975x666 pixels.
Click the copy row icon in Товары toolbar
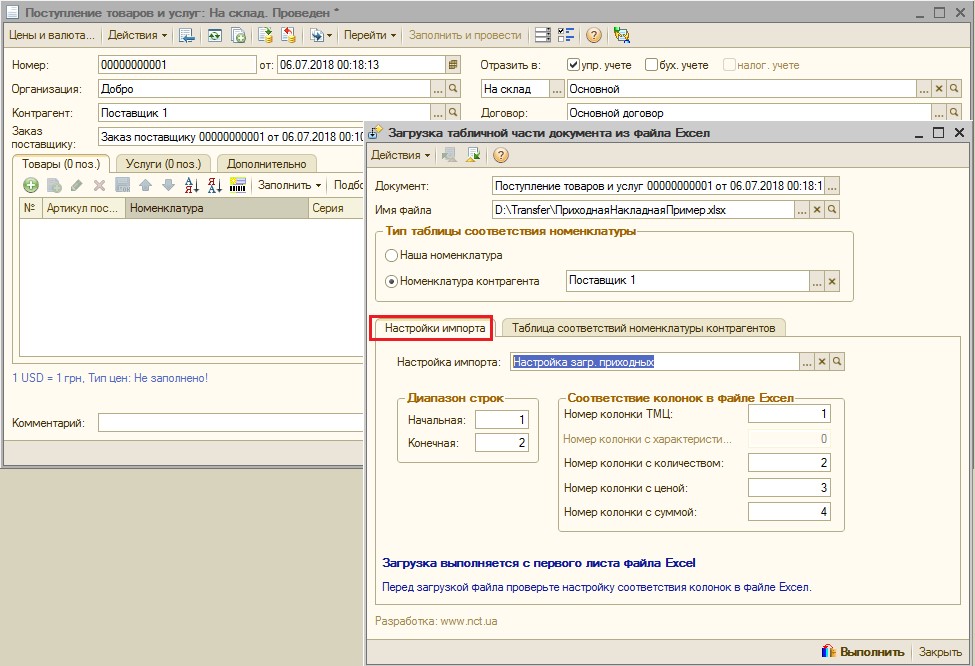(54, 185)
